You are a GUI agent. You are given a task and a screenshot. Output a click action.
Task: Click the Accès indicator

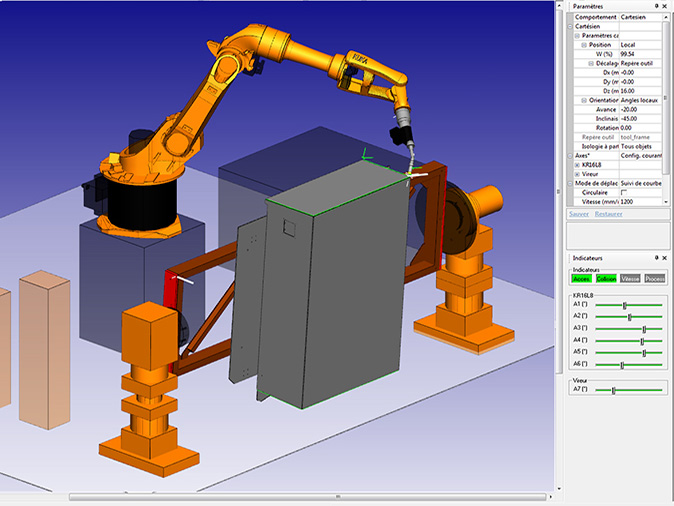pos(581,279)
